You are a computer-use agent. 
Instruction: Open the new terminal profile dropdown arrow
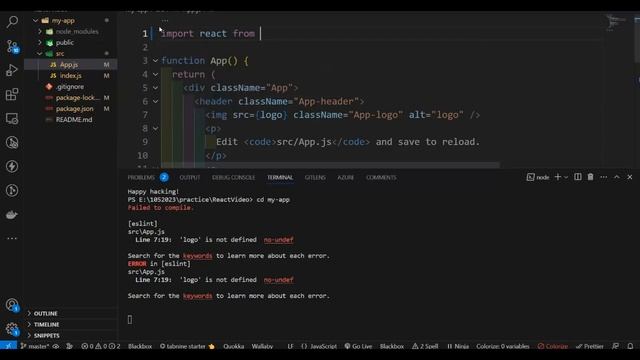point(566,177)
